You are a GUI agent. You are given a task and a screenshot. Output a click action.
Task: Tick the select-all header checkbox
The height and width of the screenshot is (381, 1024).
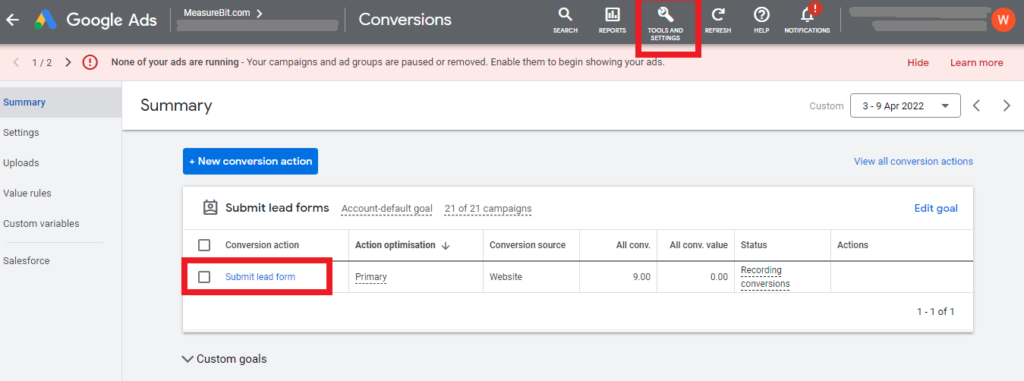tap(204, 245)
